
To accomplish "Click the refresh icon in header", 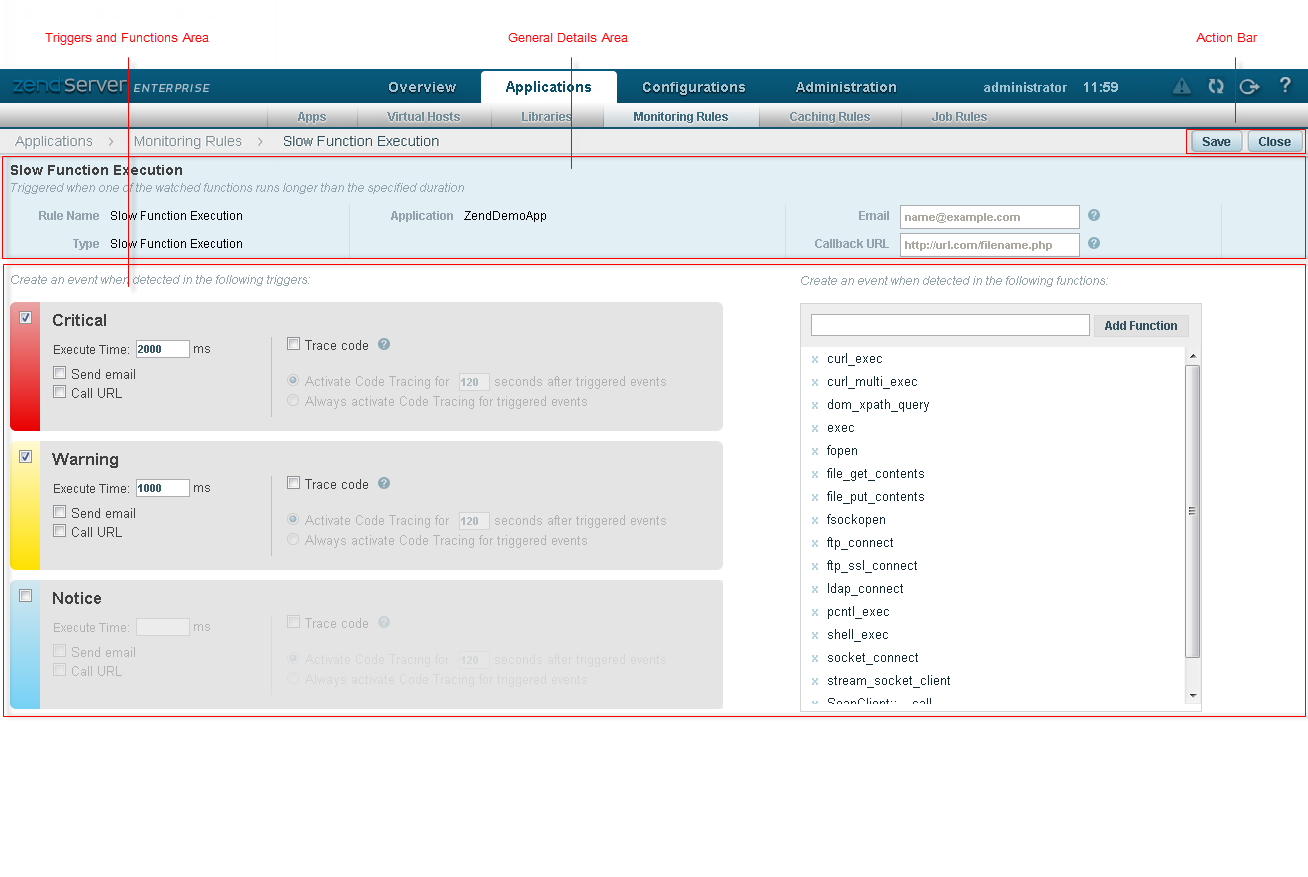I will click(x=1215, y=87).
